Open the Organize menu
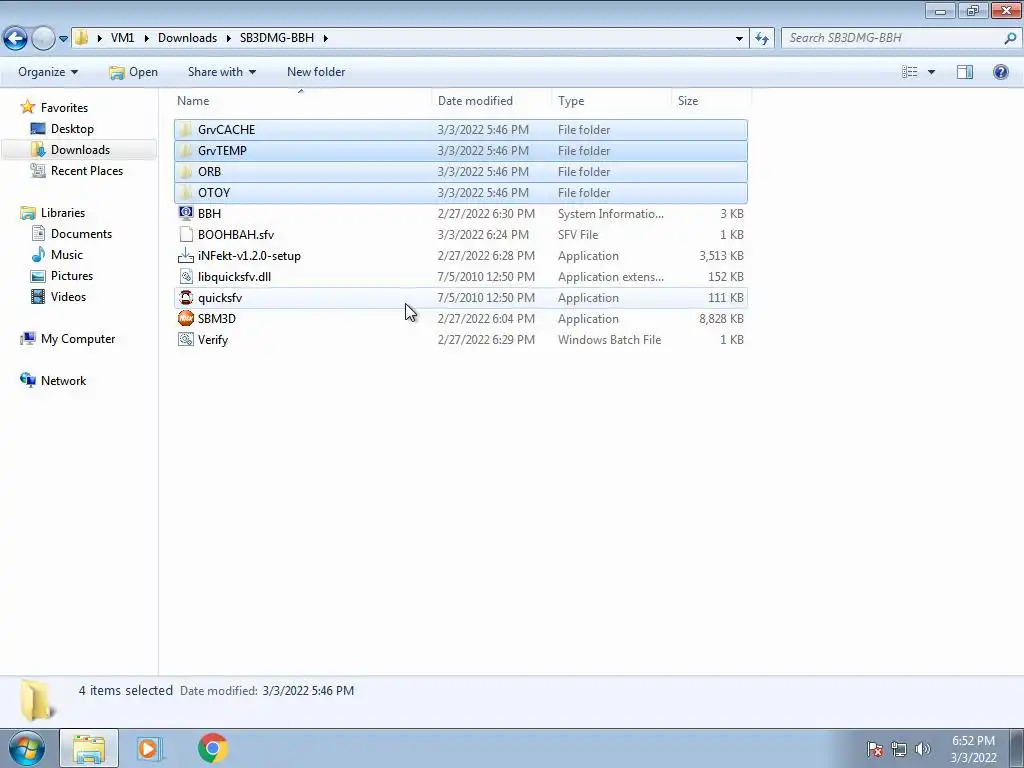1024x768 pixels. click(x=48, y=72)
